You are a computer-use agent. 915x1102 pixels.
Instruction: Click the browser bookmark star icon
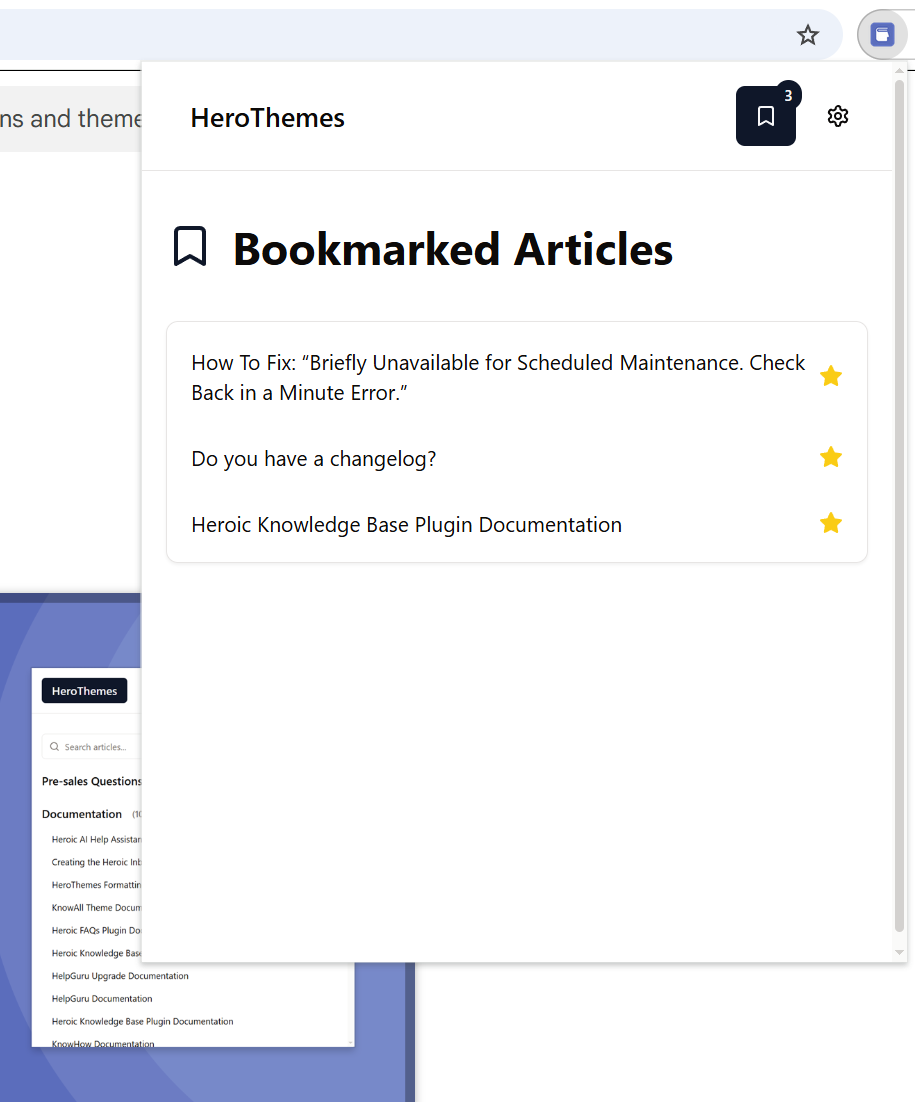coord(807,34)
